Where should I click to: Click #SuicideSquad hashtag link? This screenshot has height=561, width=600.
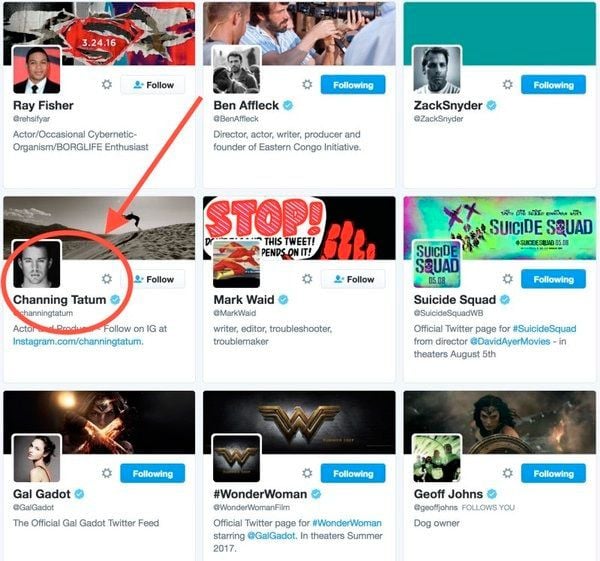[544, 329]
